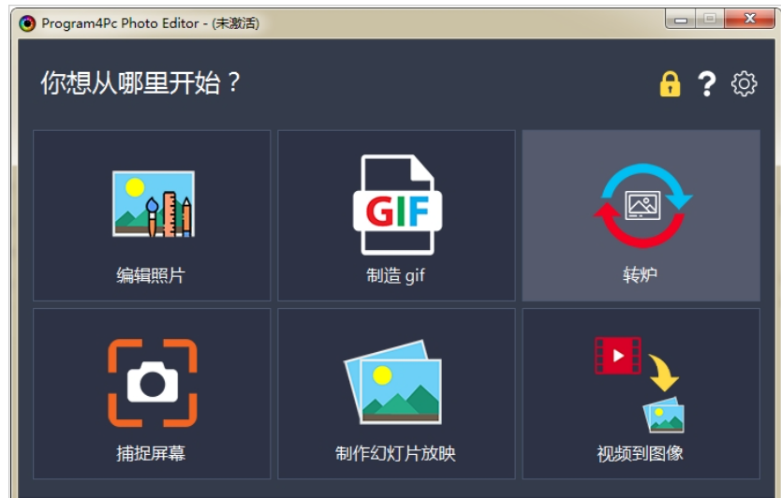
Task: Open the 编辑照片 photo editing icon
Action: 153,204
